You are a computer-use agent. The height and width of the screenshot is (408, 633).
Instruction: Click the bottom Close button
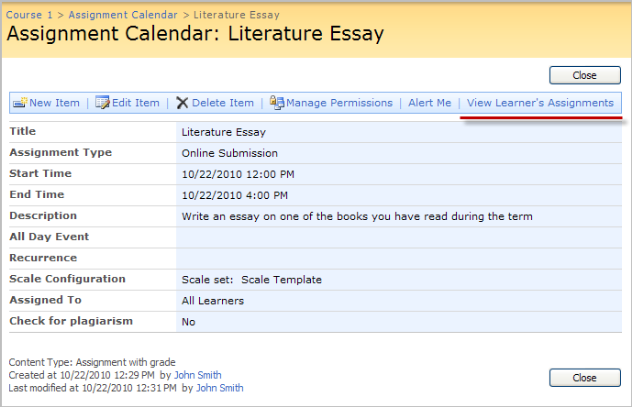[585, 378]
